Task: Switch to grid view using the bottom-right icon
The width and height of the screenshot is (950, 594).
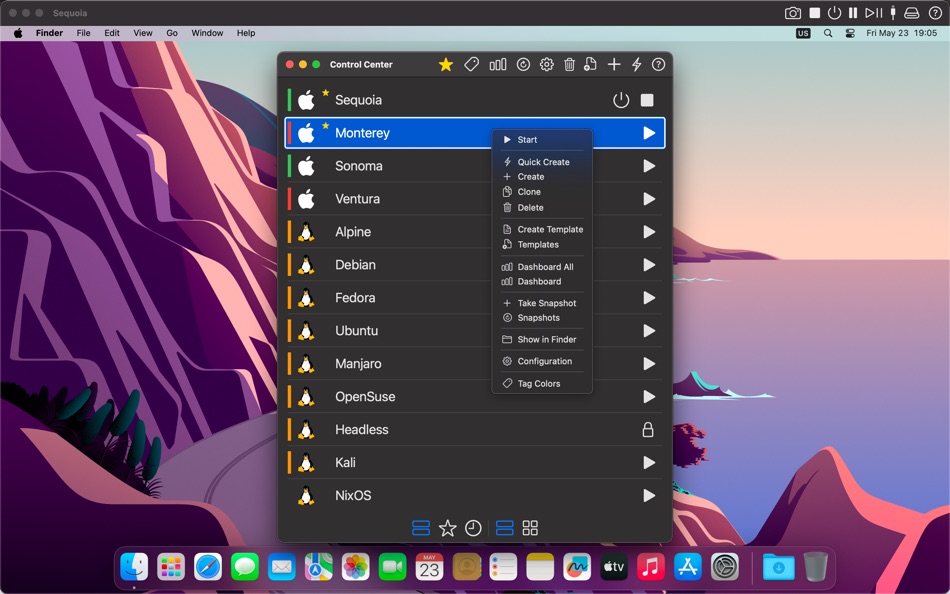Action: (530, 528)
